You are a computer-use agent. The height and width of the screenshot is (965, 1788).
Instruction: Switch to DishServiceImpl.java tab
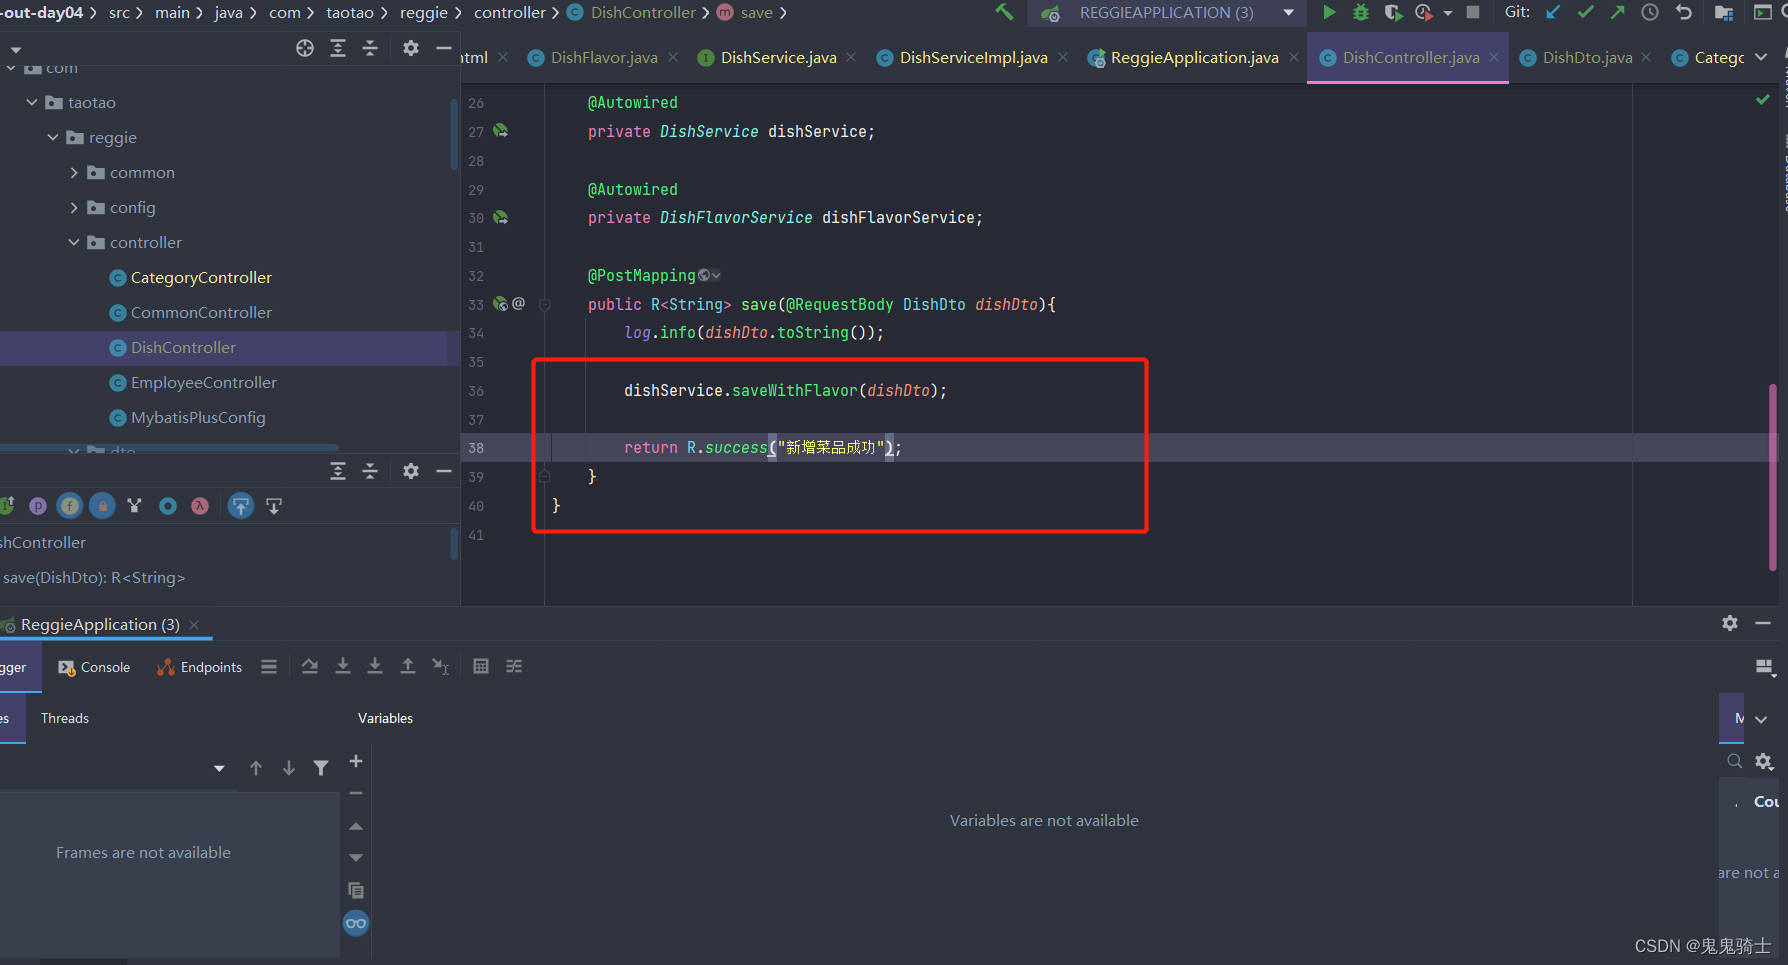click(x=973, y=58)
